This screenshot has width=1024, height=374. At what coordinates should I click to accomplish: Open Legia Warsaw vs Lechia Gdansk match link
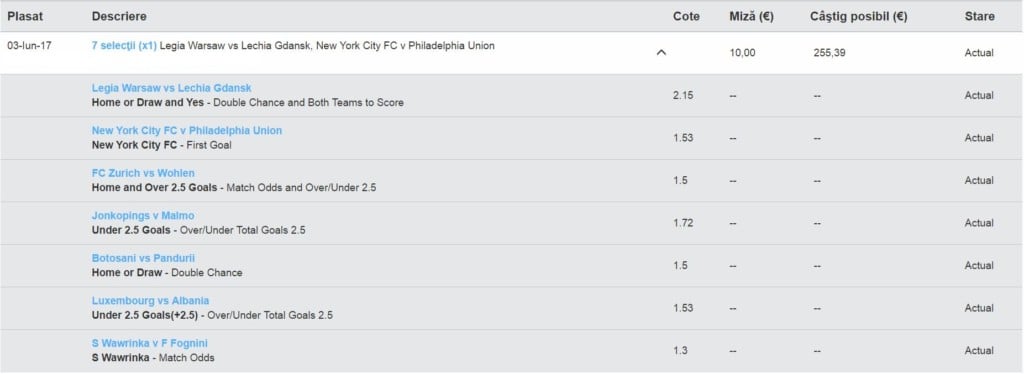pos(171,88)
